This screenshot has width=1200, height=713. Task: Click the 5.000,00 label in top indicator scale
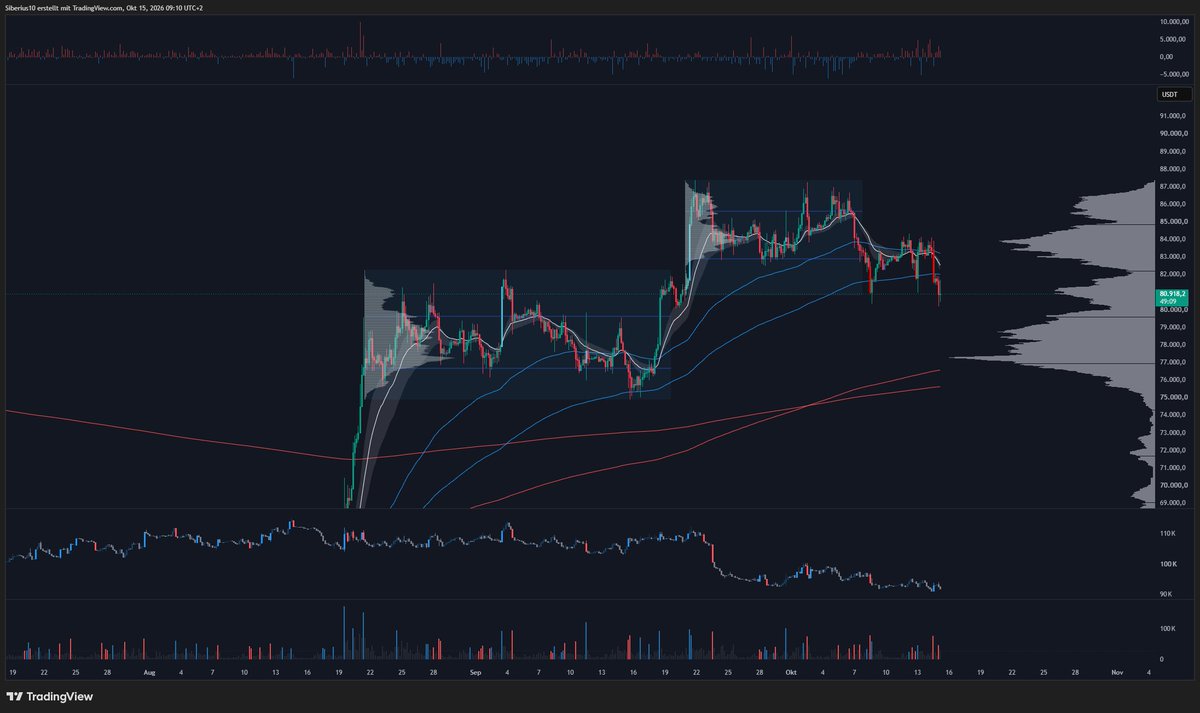(1175, 39)
